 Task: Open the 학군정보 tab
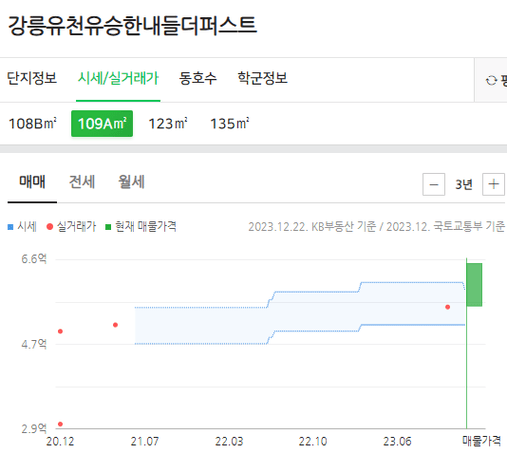262,79
